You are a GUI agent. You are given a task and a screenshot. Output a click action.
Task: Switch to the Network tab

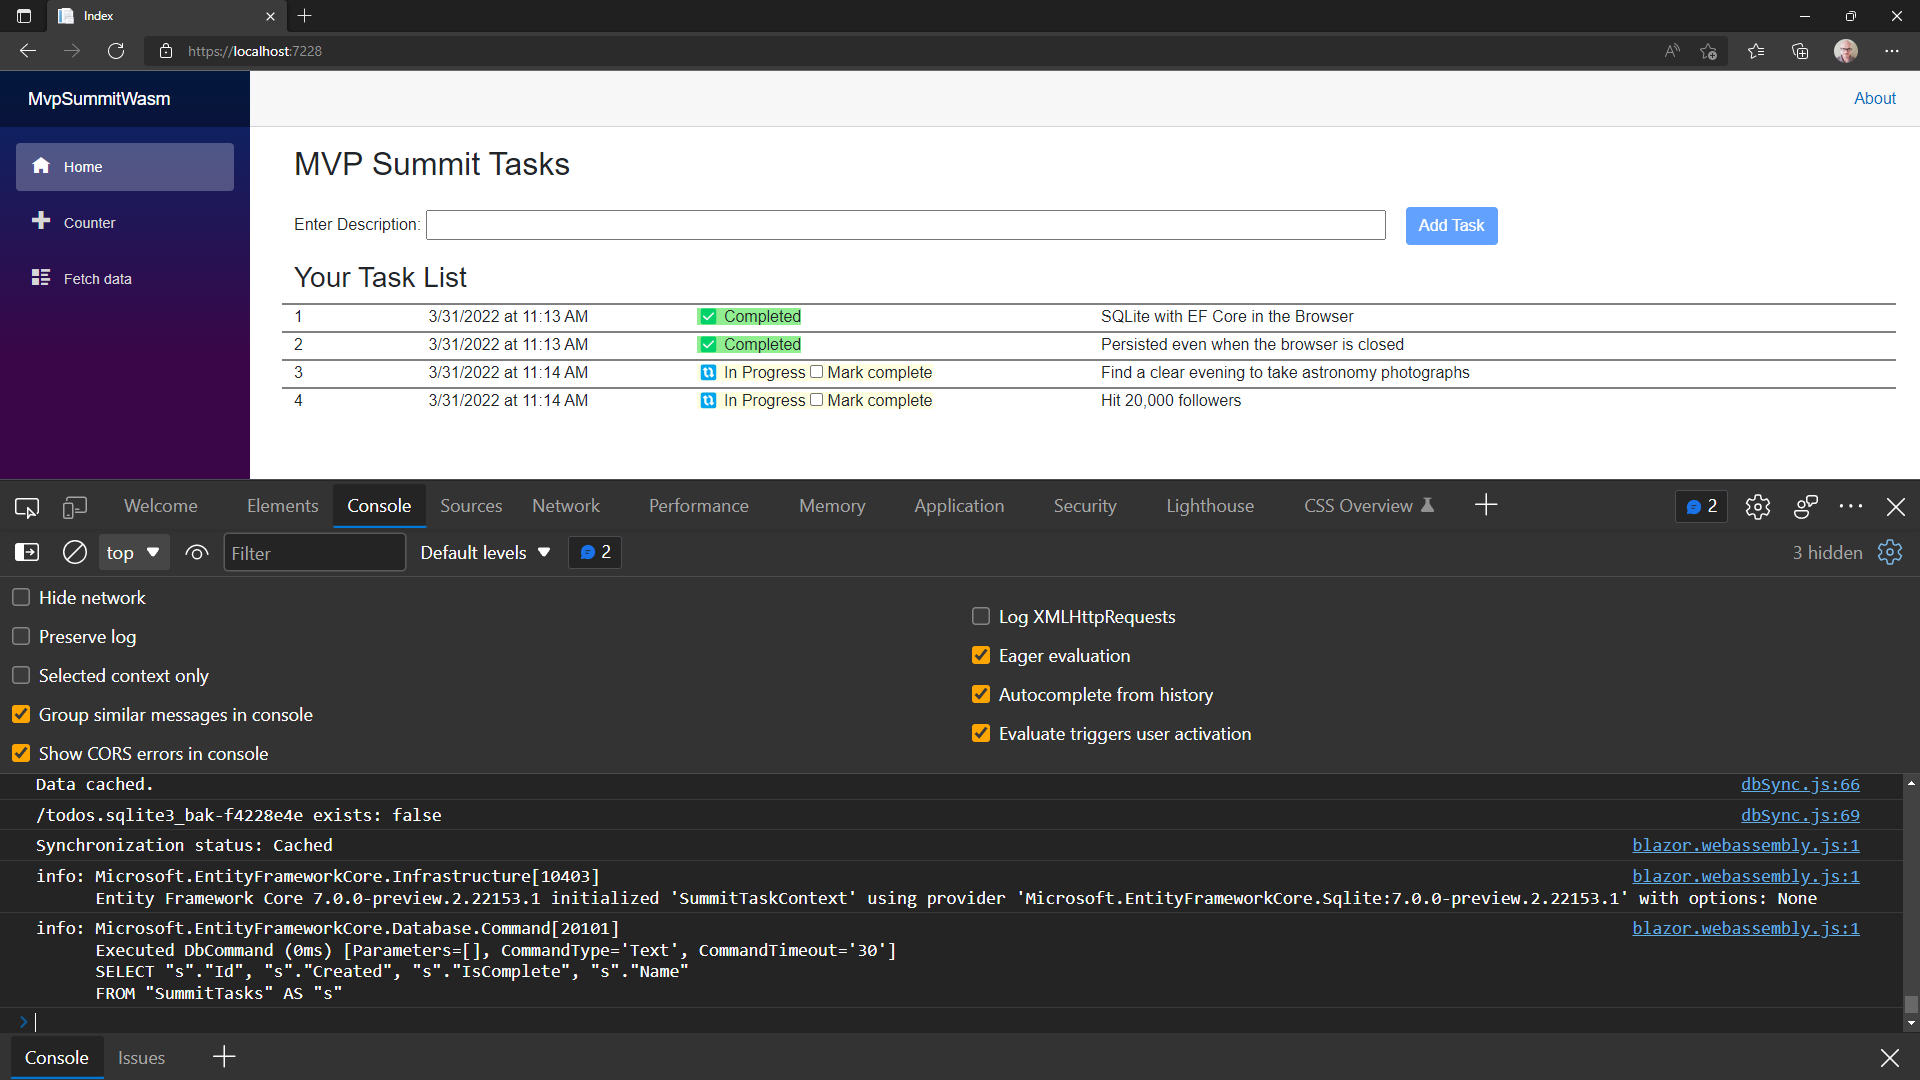point(566,506)
